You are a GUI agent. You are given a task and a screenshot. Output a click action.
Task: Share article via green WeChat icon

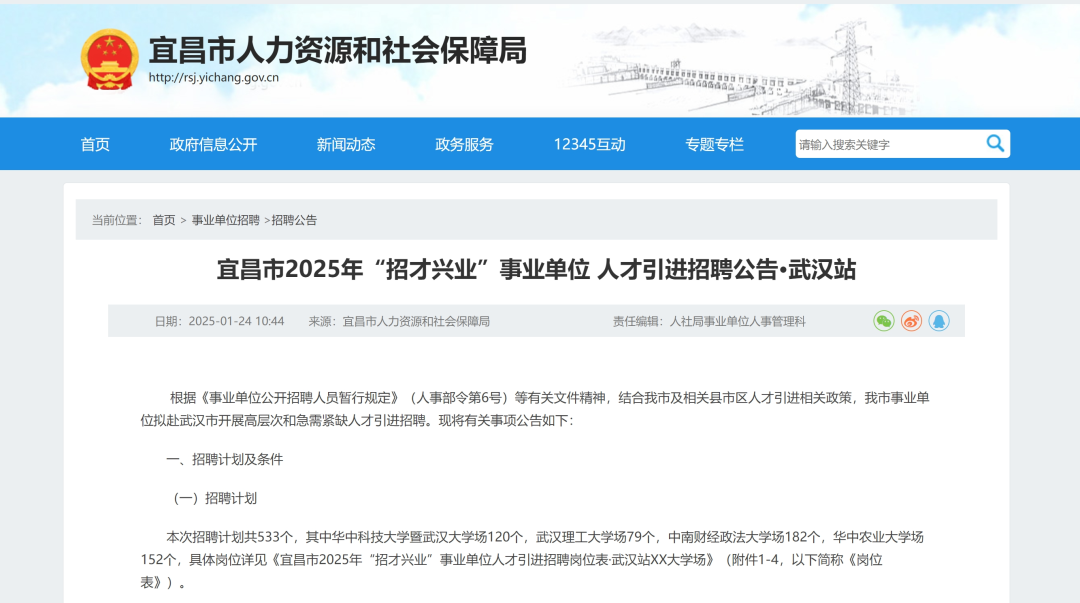[883, 321]
